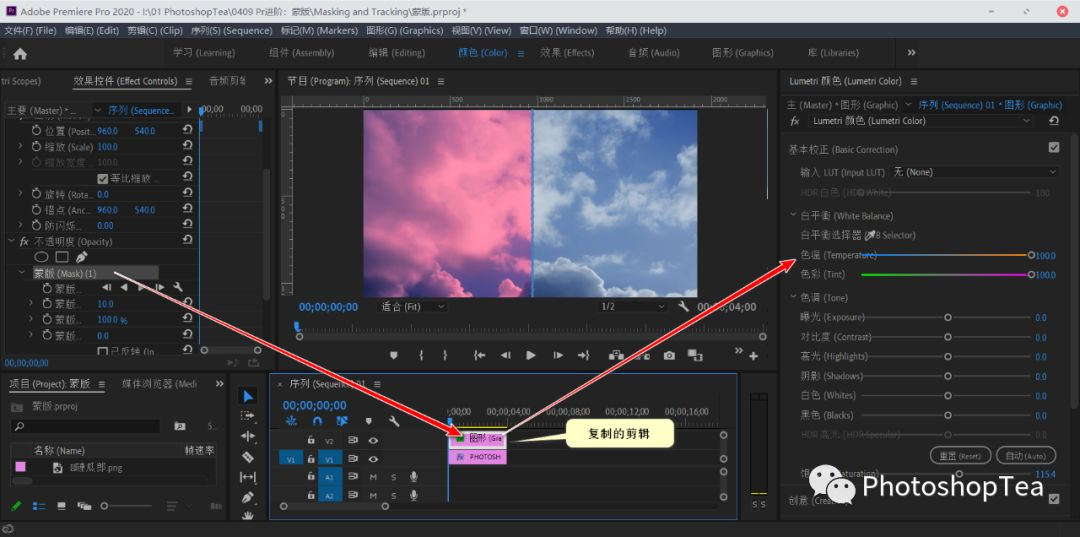Open the wrench settings in Program monitor
Image resolution: width=1080 pixels, height=537 pixels.
point(683,306)
